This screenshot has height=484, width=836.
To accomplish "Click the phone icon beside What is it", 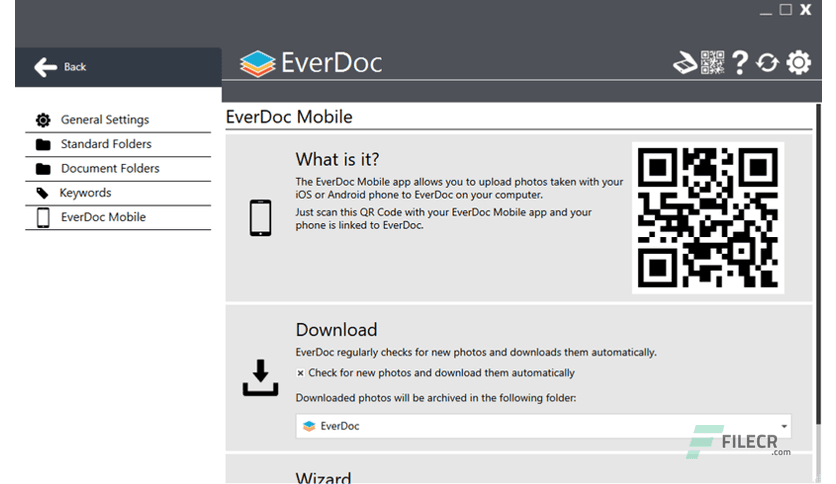I will [260, 217].
